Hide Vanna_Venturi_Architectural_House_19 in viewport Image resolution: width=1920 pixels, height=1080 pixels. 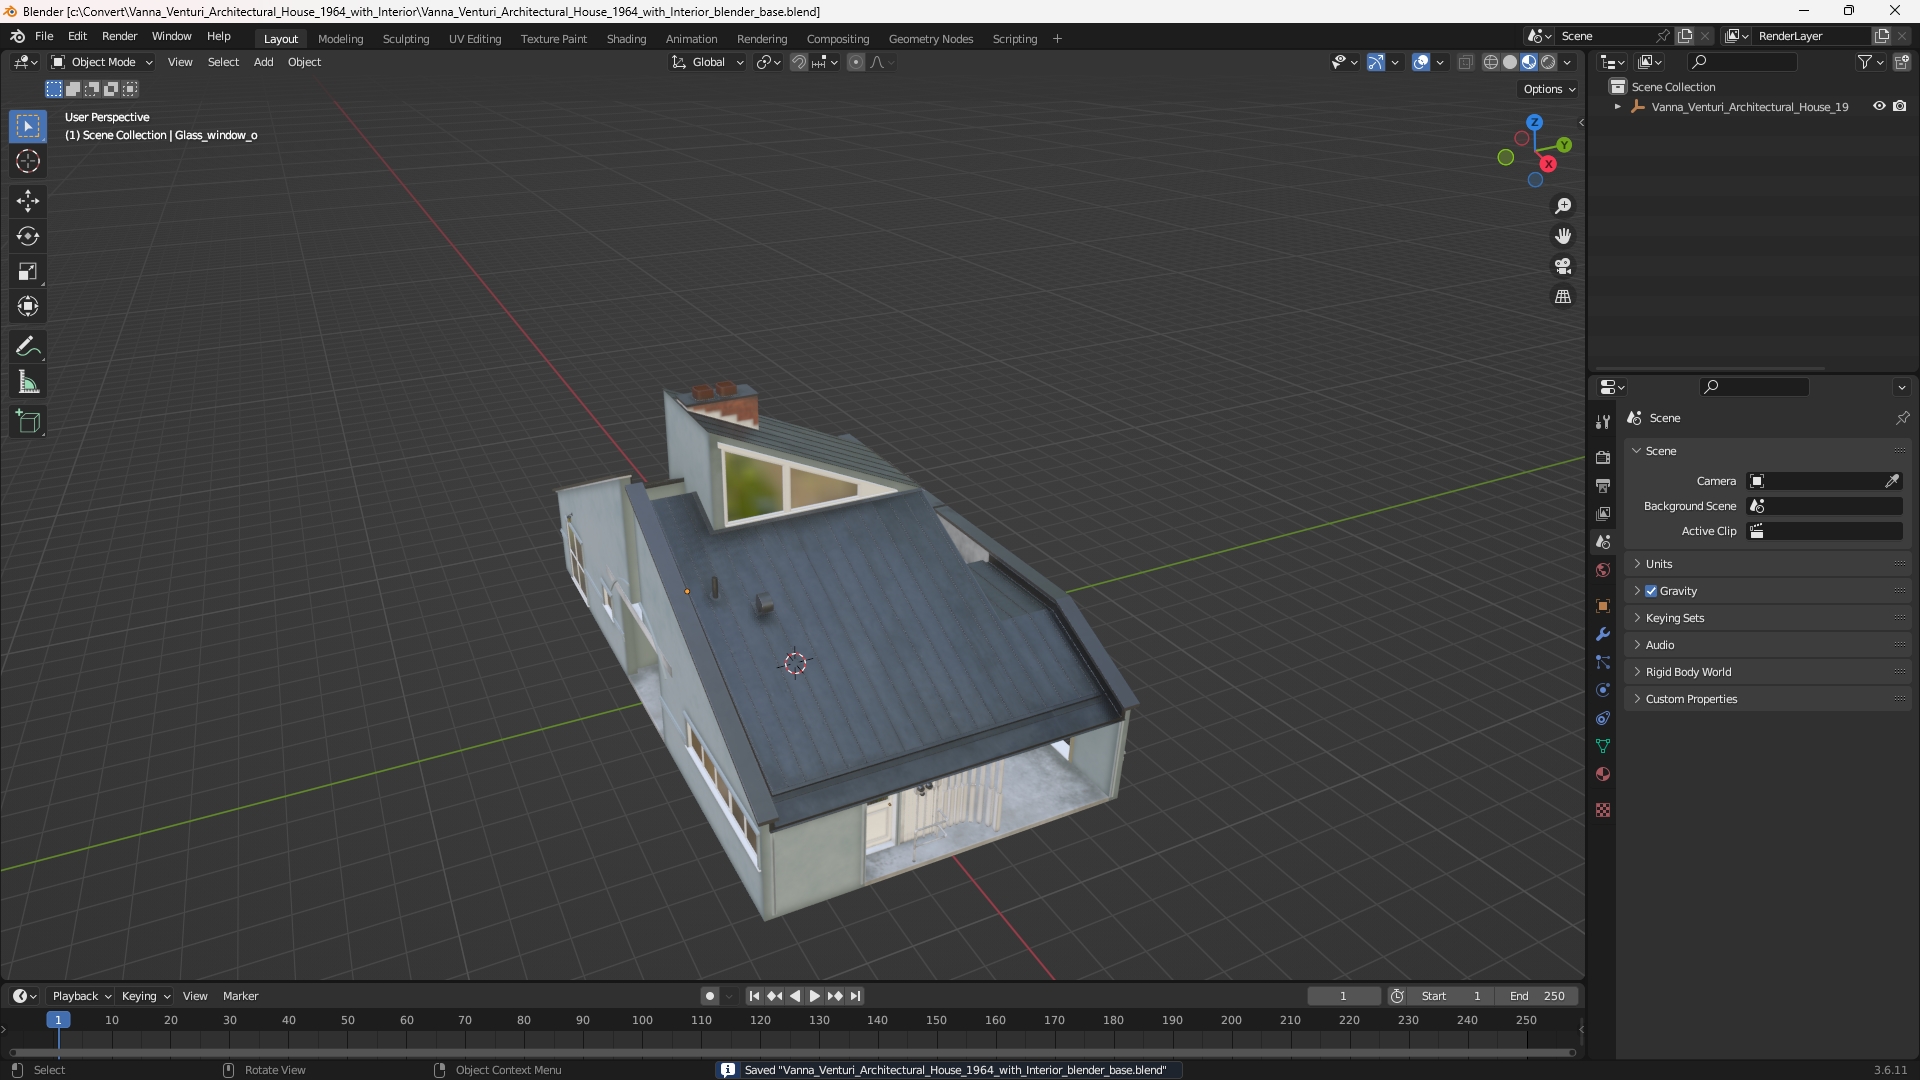tap(1879, 106)
